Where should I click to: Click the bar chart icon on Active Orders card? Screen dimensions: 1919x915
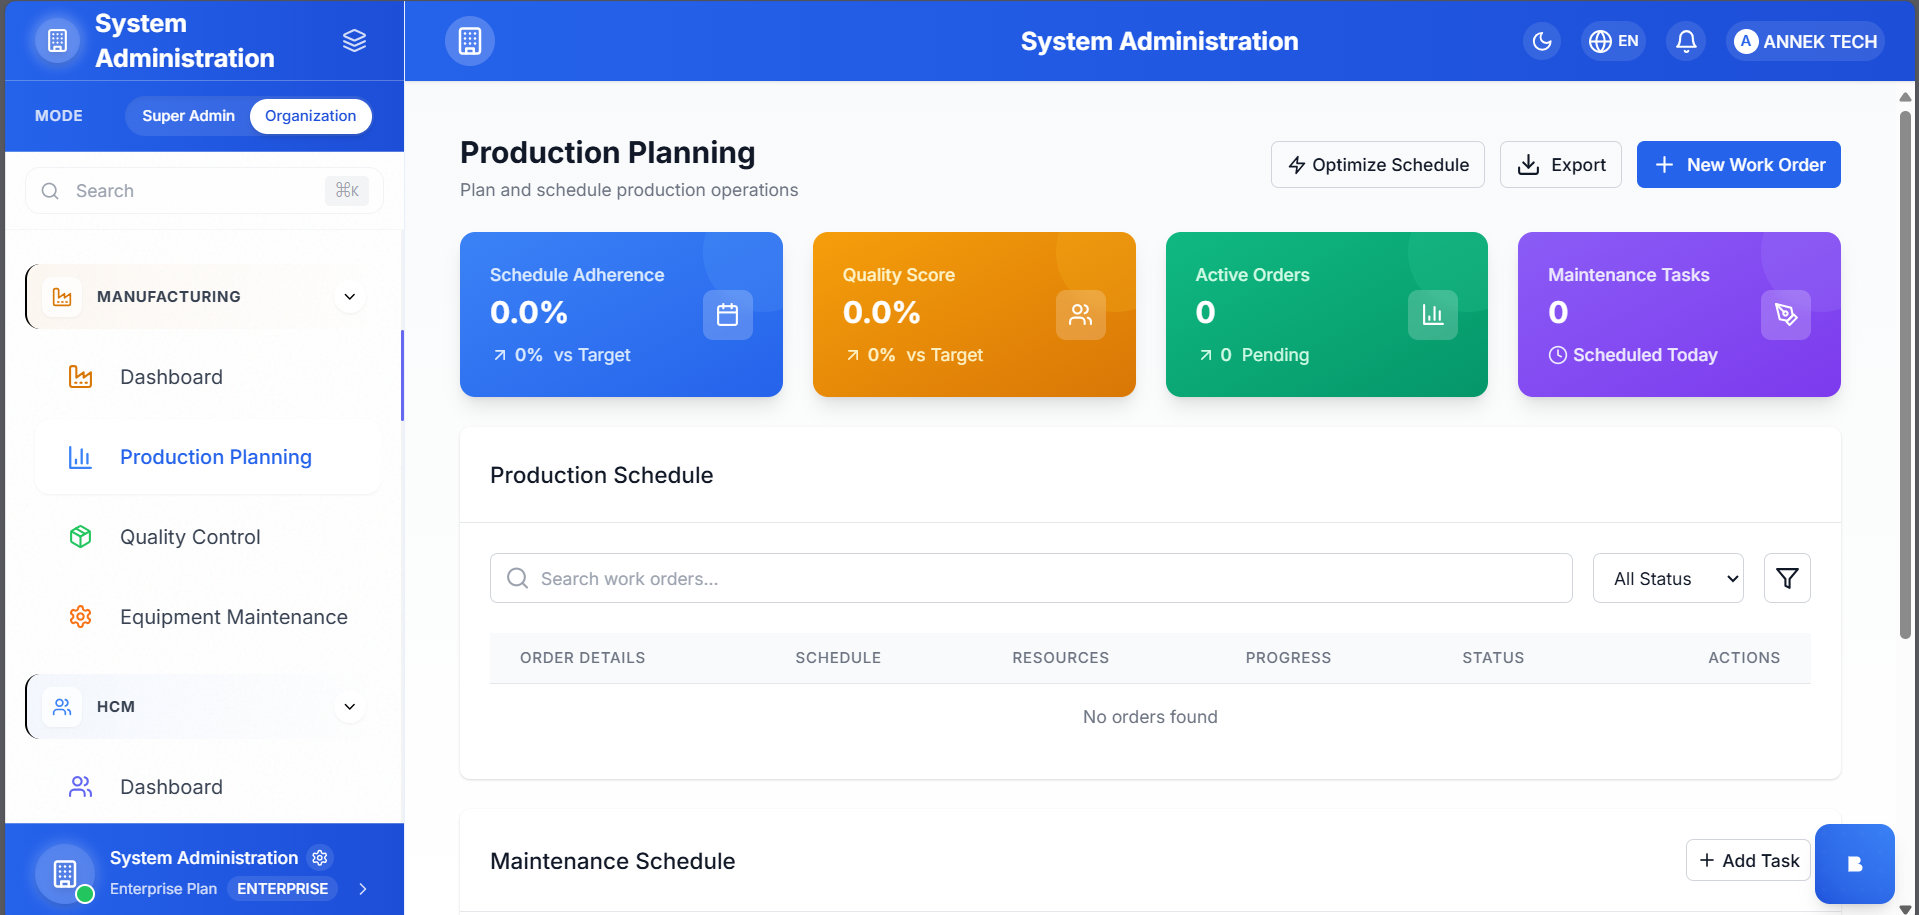[1433, 315]
